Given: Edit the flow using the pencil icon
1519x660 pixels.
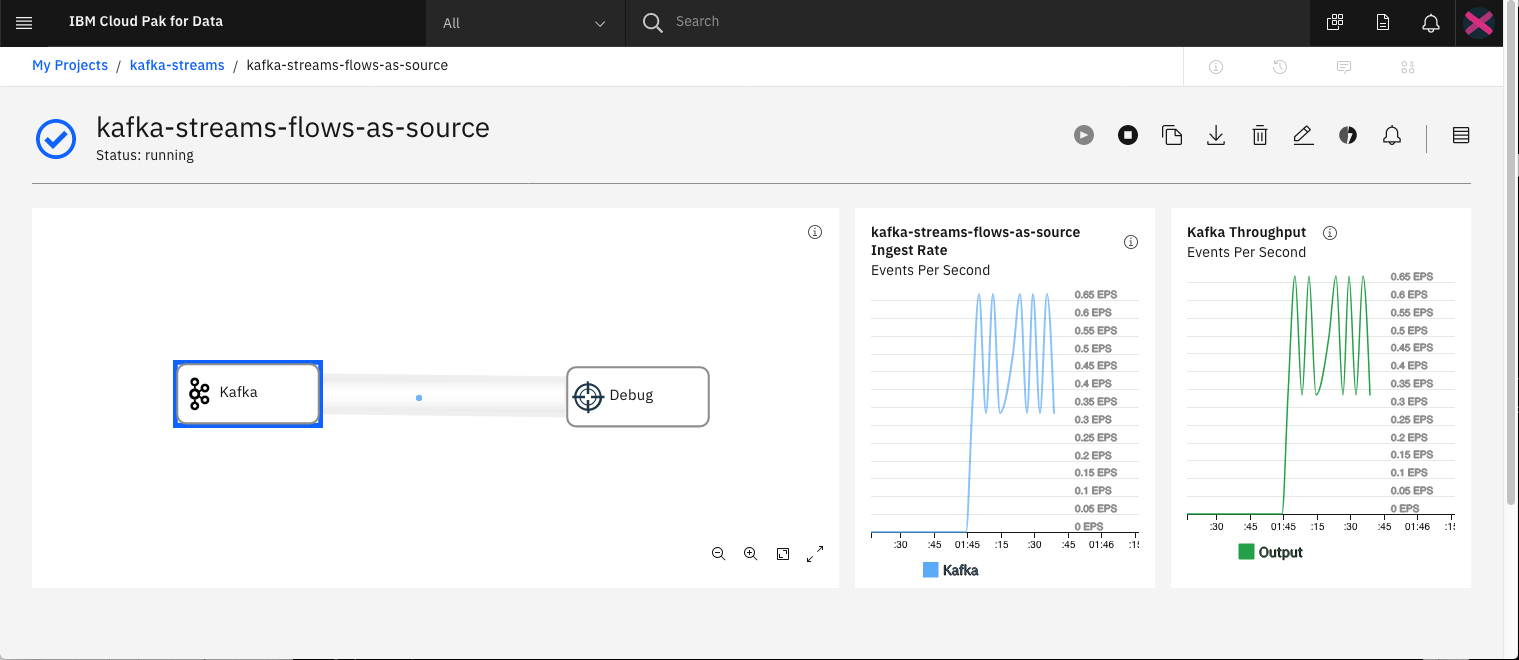Looking at the screenshot, I should tap(1303, 135).
